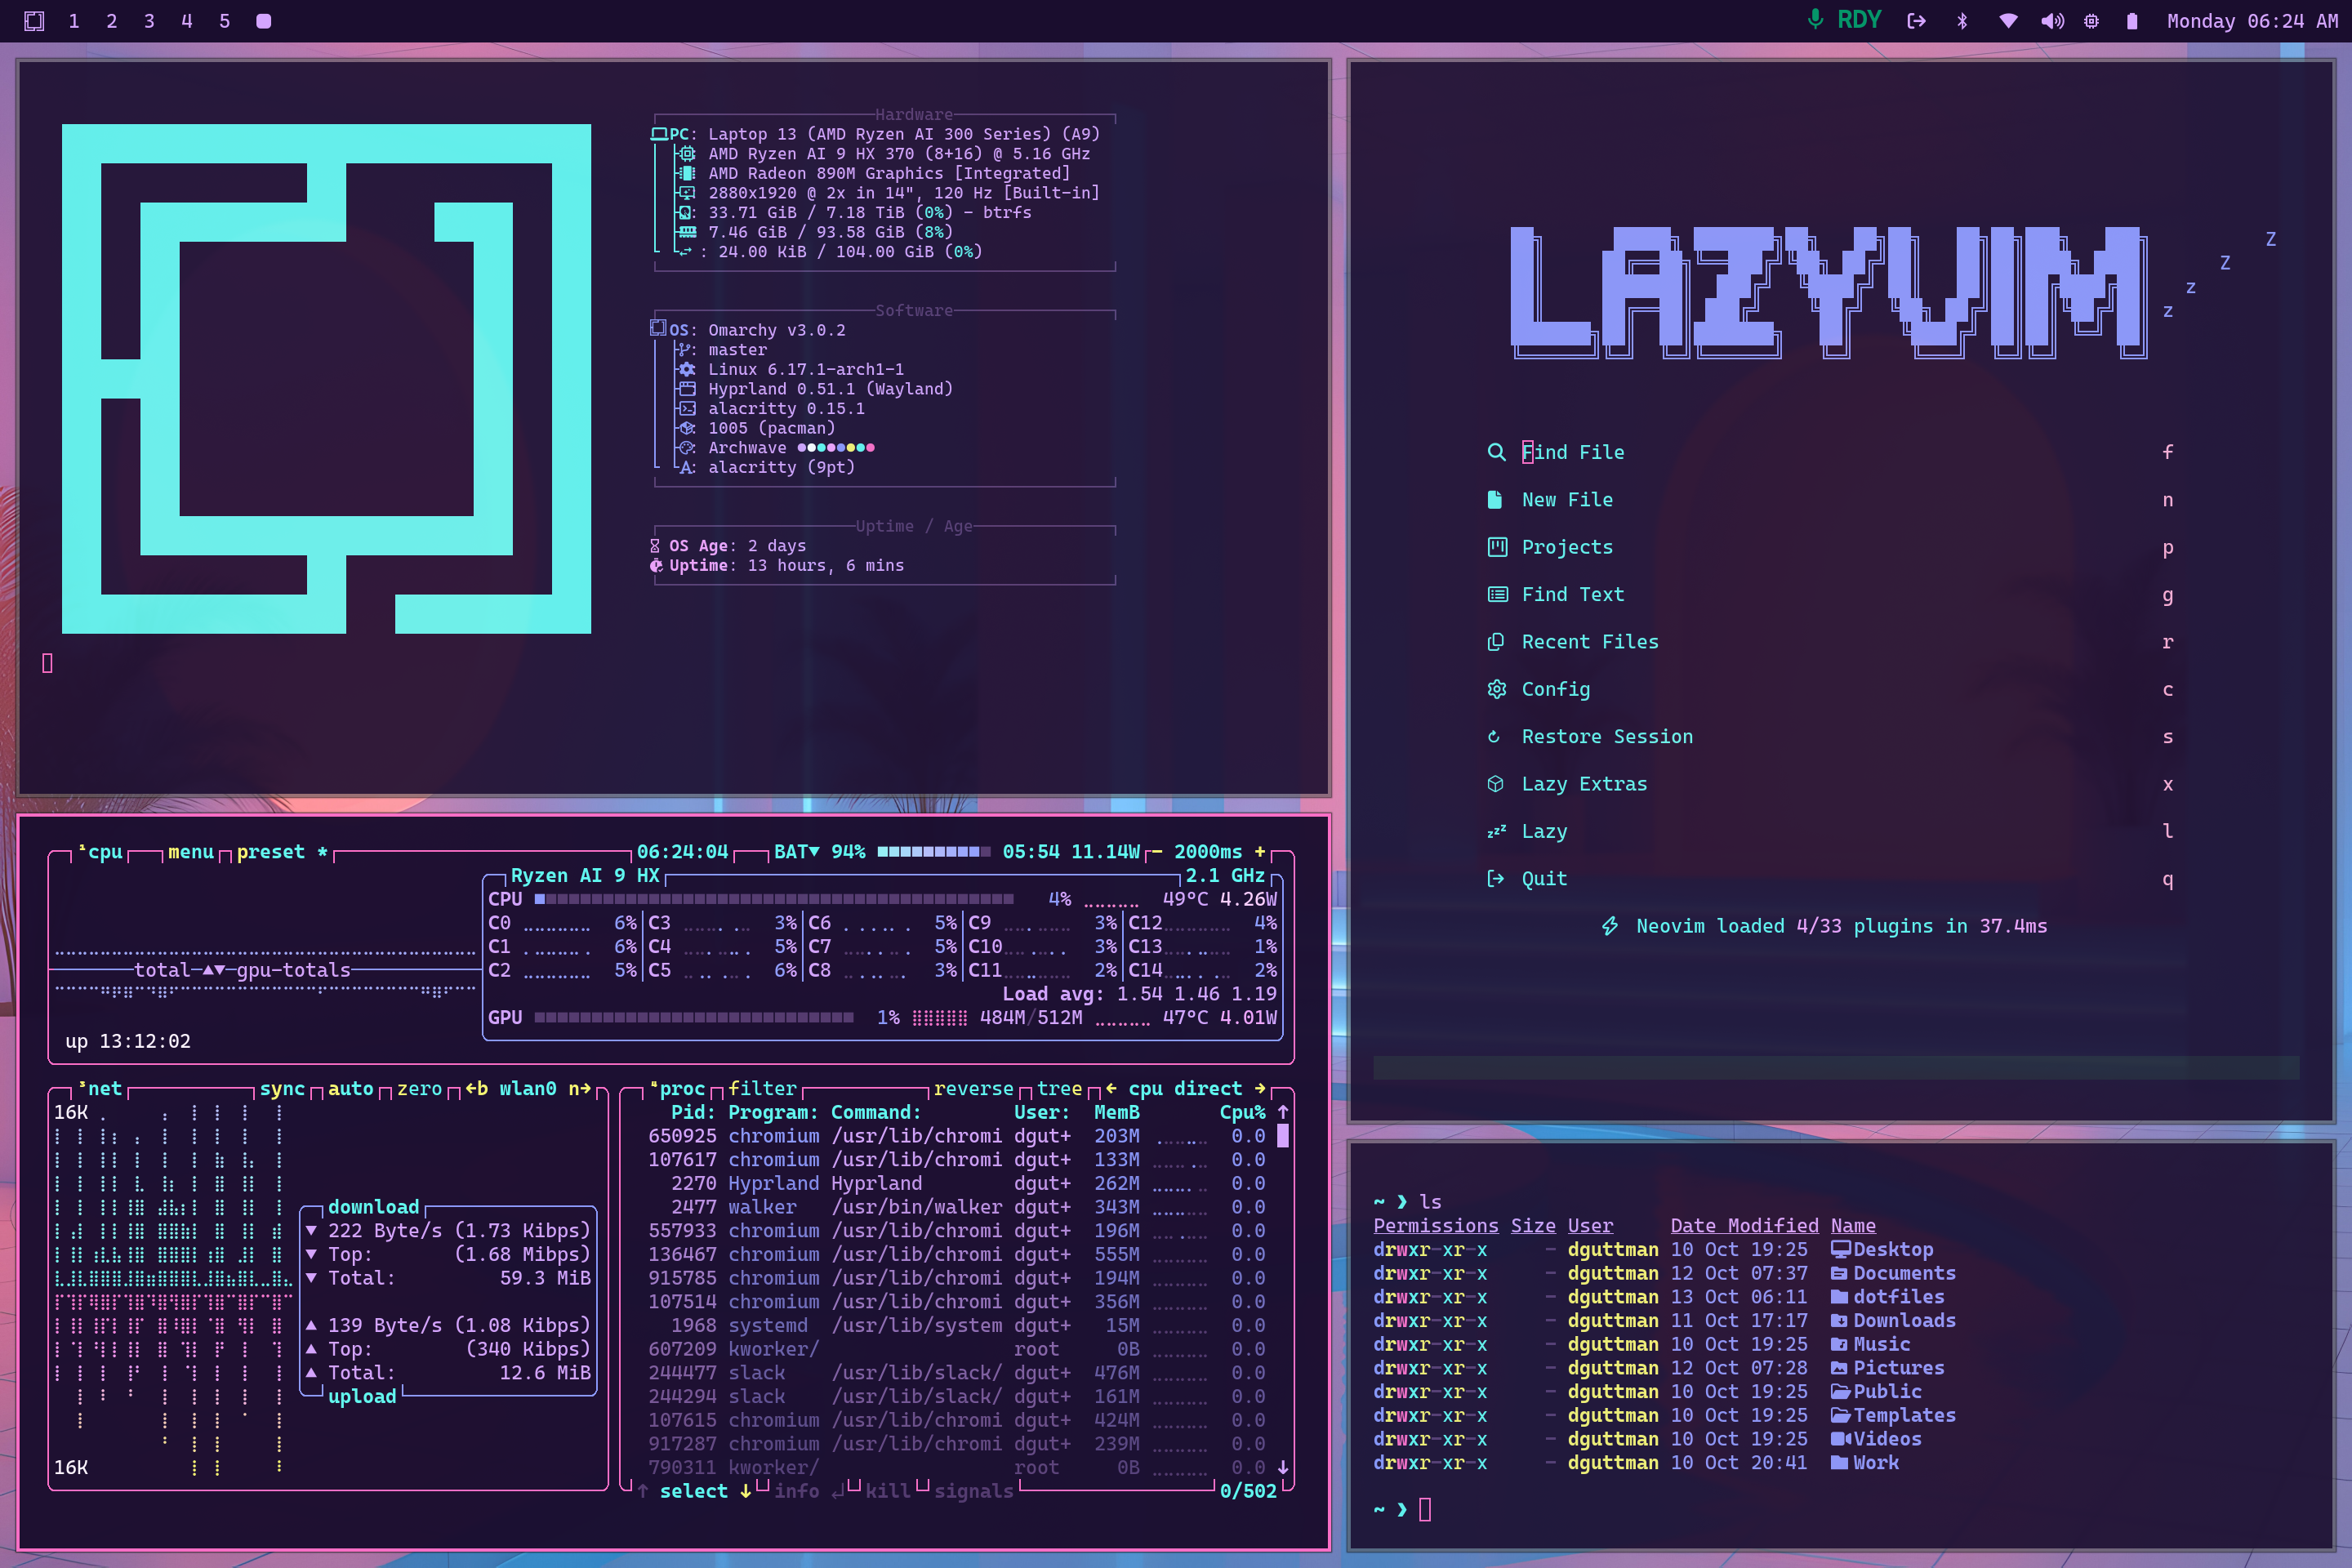Click the Projects board icon in LazyVim

click(1497, 547)
